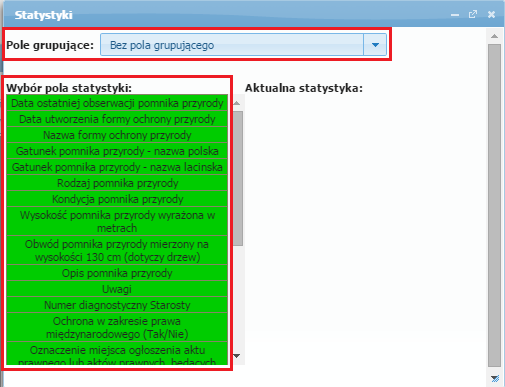
Task: Click the 'Uwagi' list item
Action: pos(117,289)
